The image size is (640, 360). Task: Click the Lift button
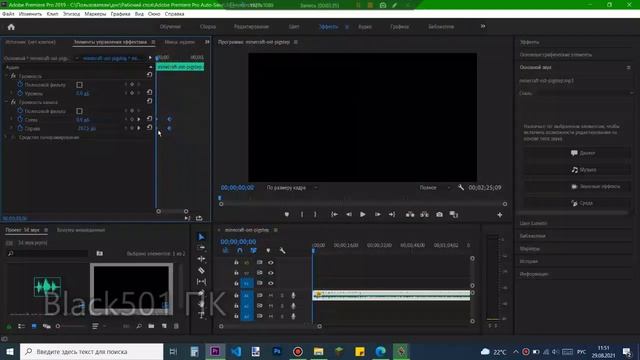pyautogui.click(x=410, y=214)
